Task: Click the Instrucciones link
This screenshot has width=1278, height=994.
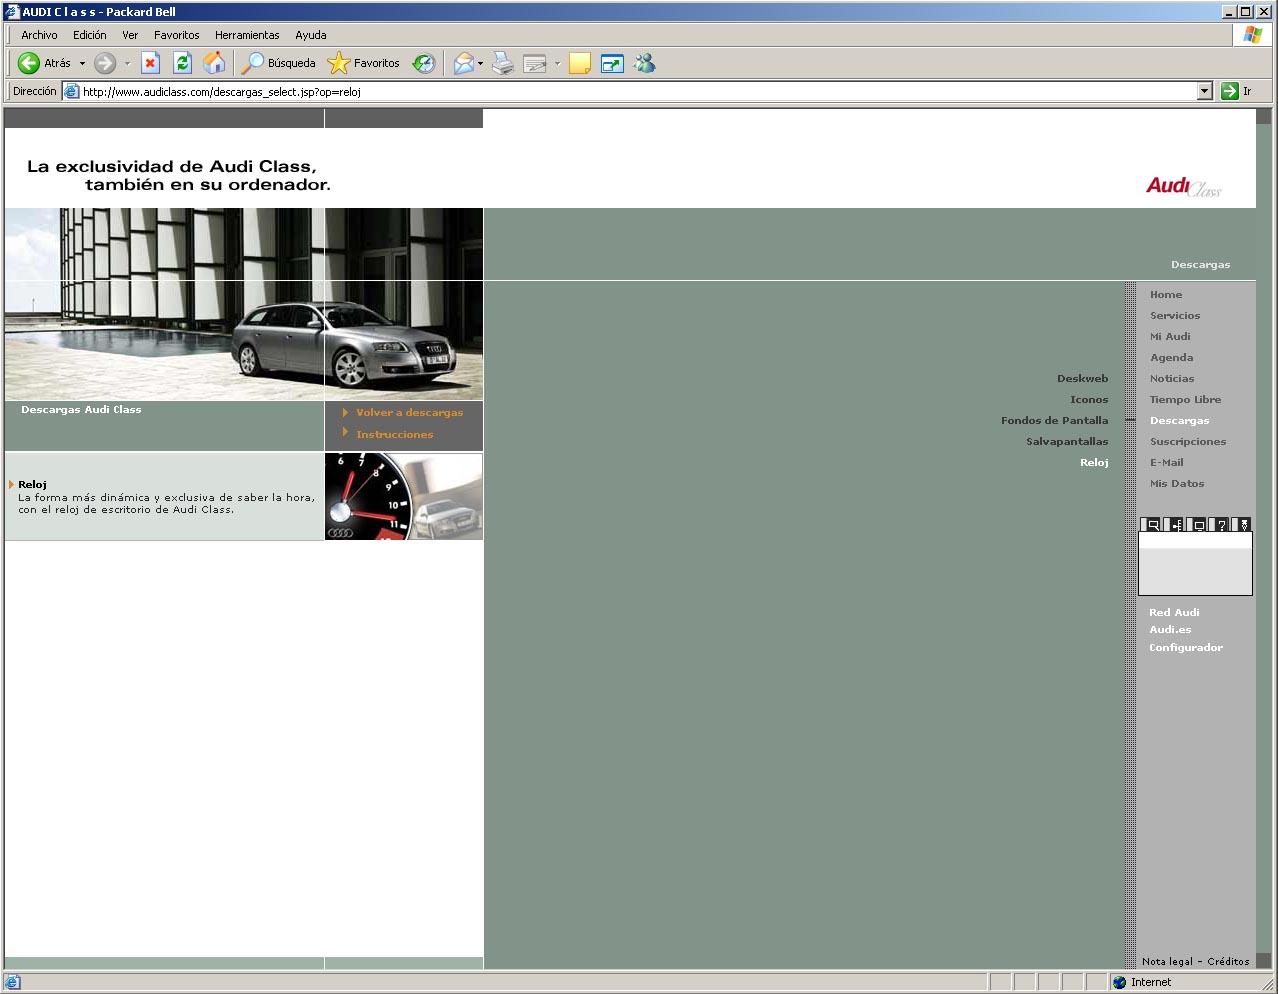Action: tap(394, 434)
